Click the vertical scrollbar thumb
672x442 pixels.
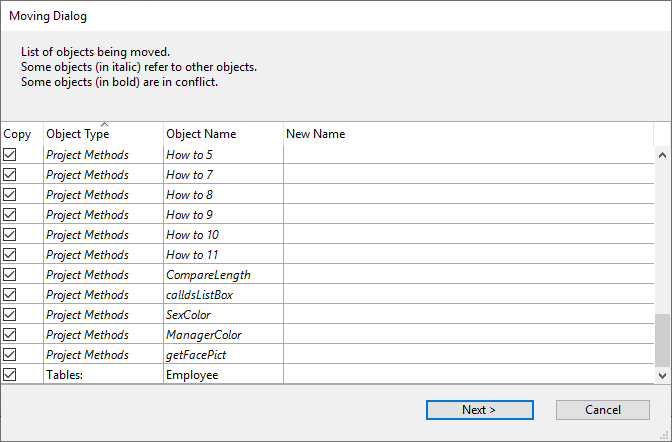pyautogui.click(x=662, y=340)
